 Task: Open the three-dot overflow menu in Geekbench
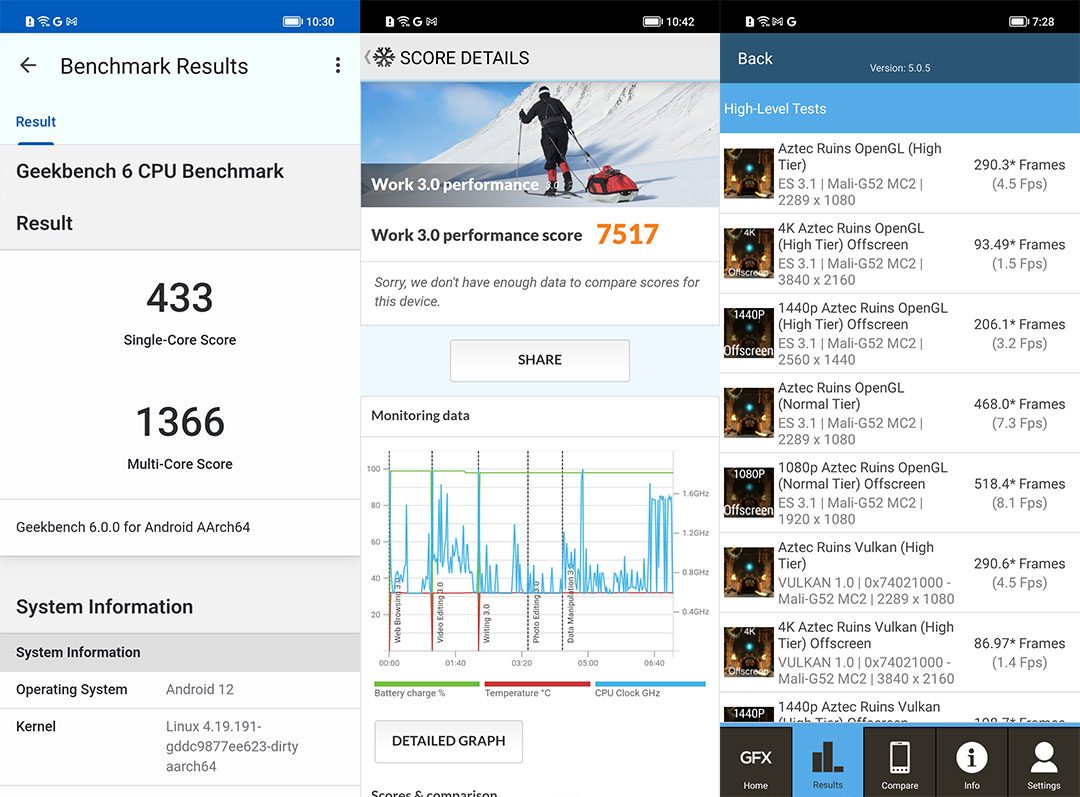(338, 65)
